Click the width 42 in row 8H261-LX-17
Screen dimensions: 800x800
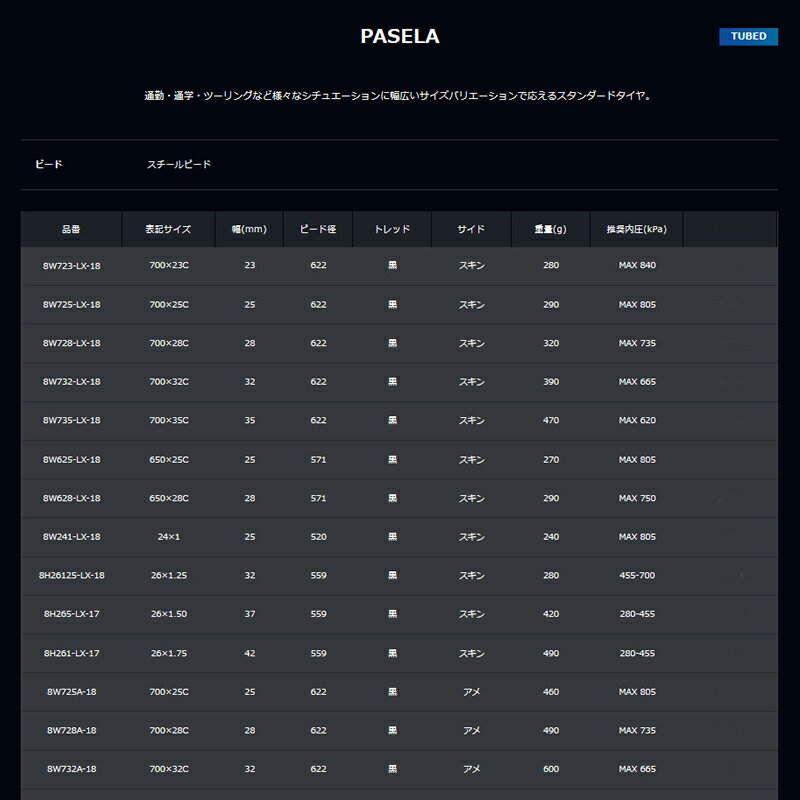pos(249,653)
